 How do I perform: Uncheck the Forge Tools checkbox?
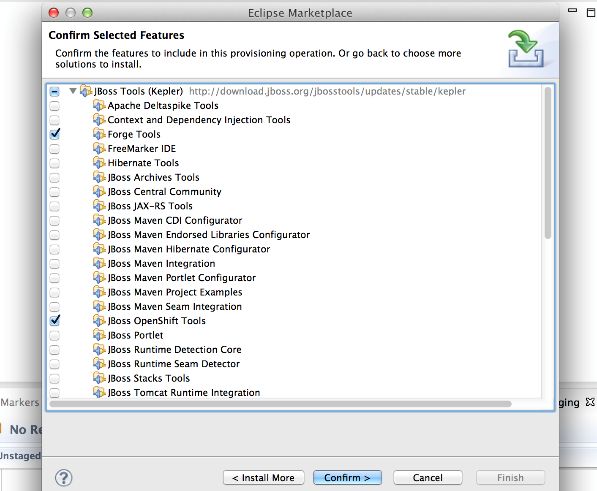click(x=55, y=134)
